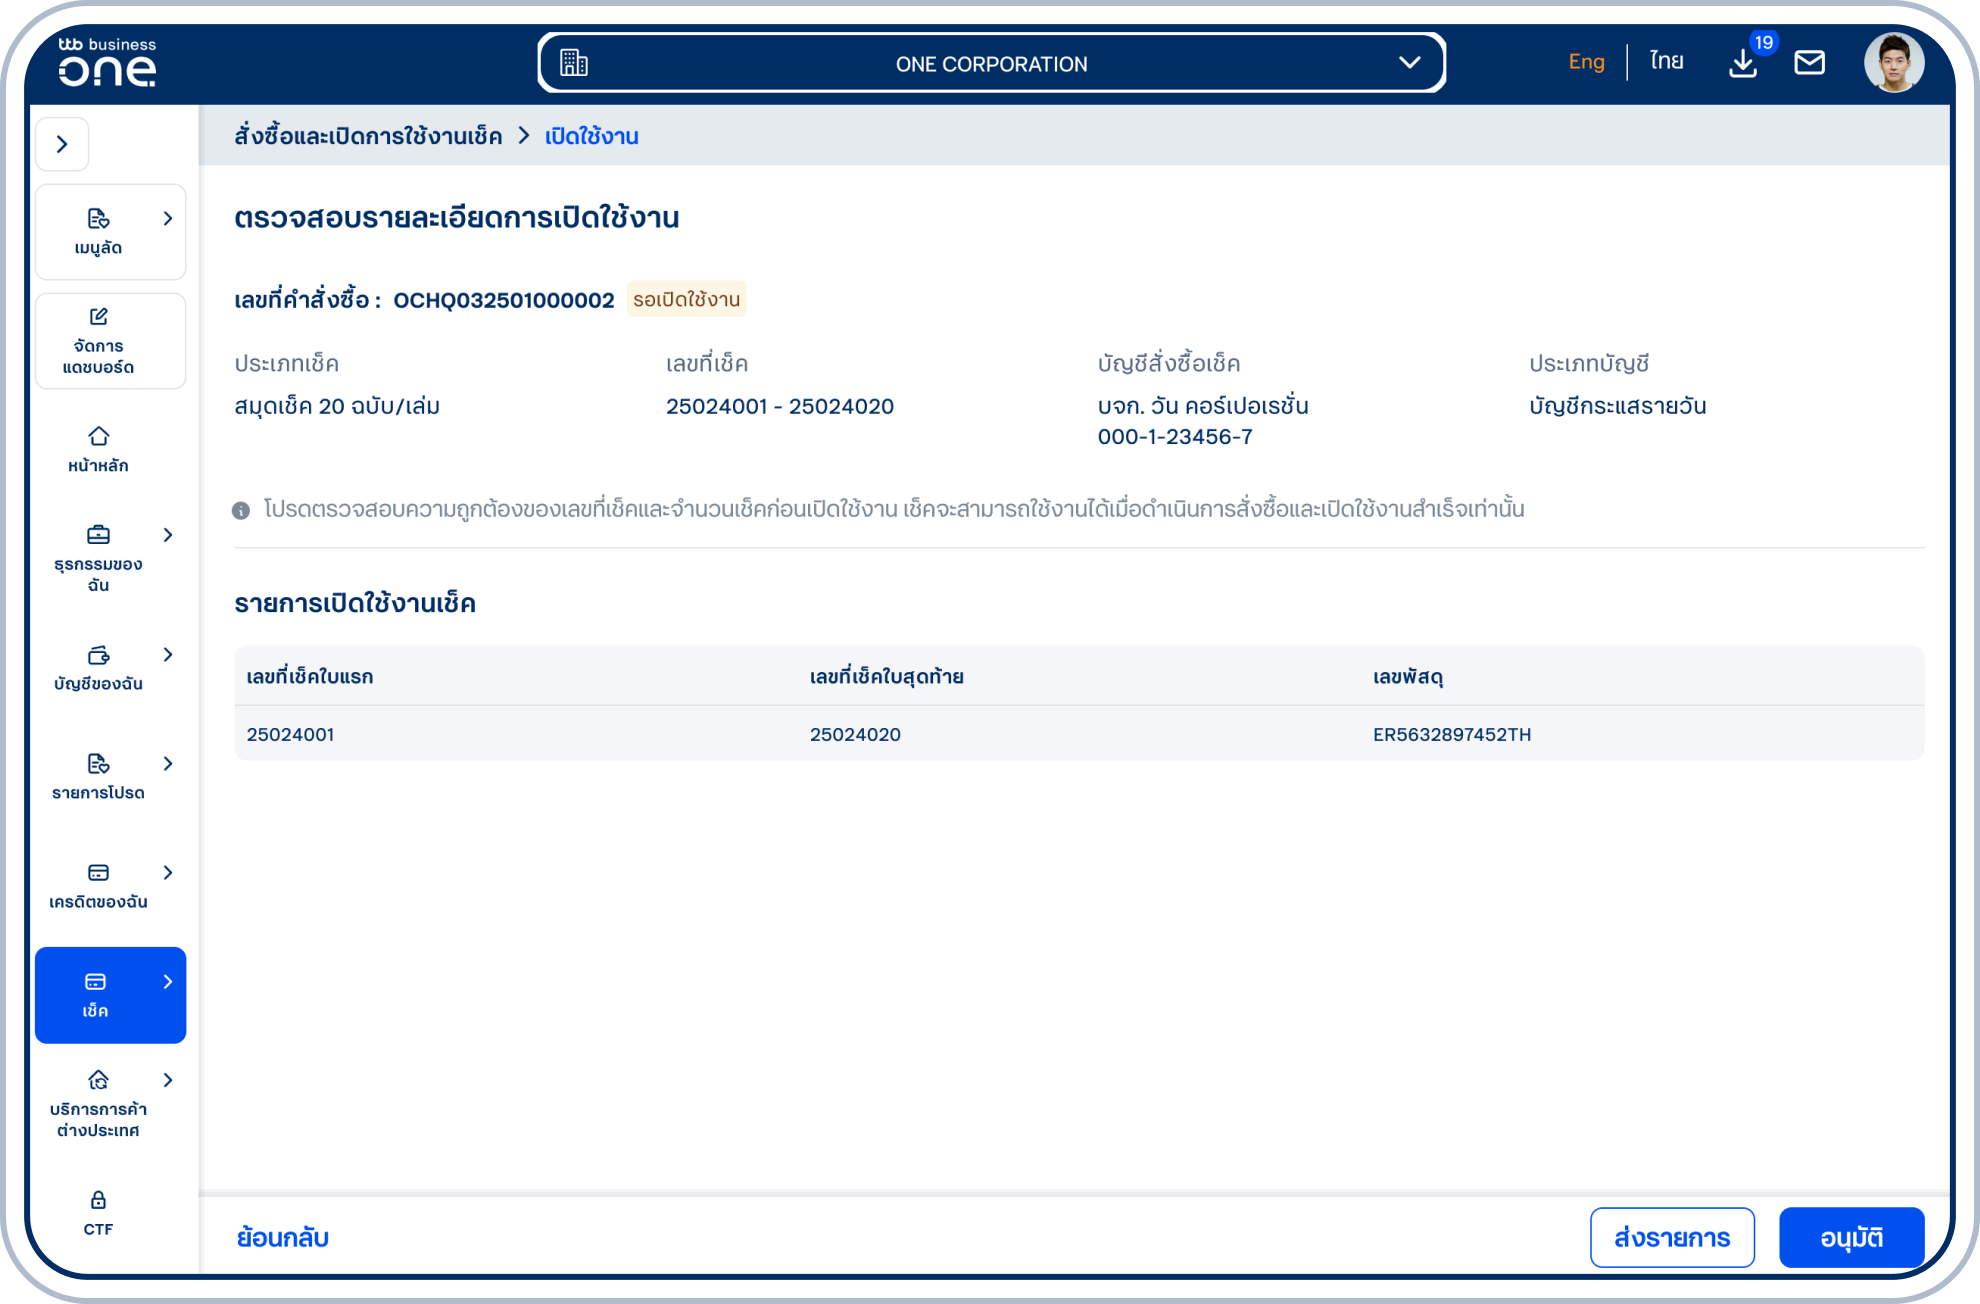Switch language to Eng
This screenshot has height=1304, width=1980.
coord(1586,62)
